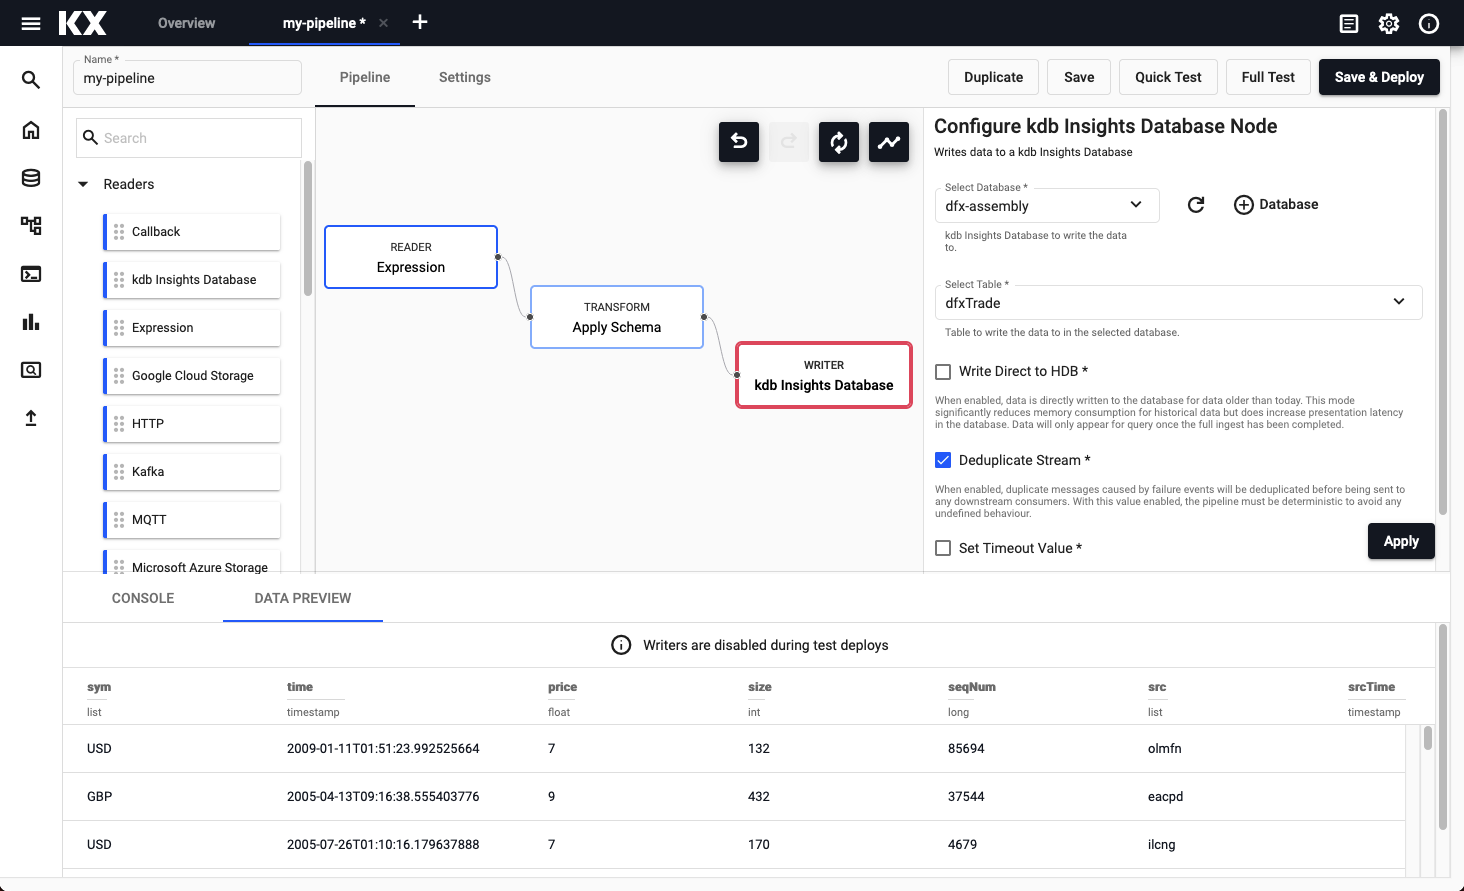Click the pipeline Name input field
The width and height of the screenshot is (1464, 891).
(187, 78)
